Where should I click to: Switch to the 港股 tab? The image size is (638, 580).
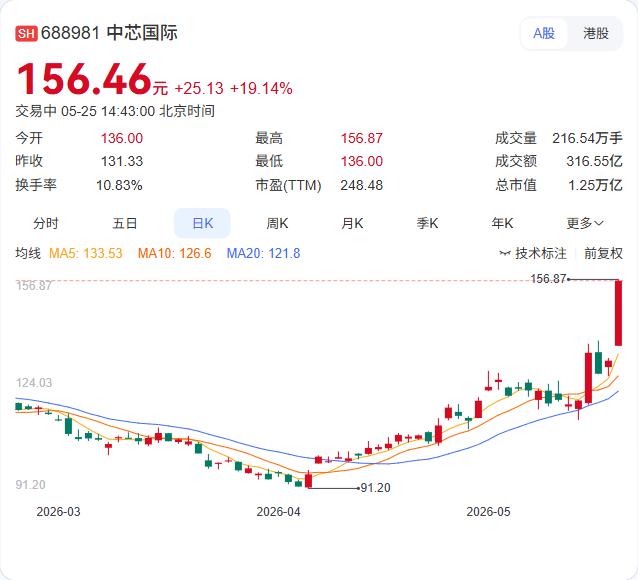pos(596,33)
